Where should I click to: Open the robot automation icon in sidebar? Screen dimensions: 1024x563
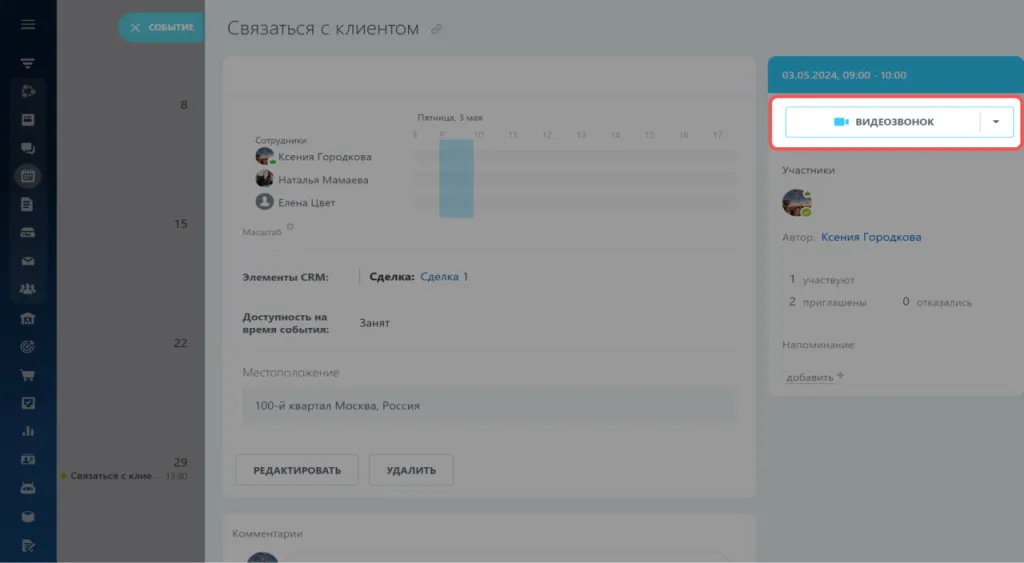(27, 488)
